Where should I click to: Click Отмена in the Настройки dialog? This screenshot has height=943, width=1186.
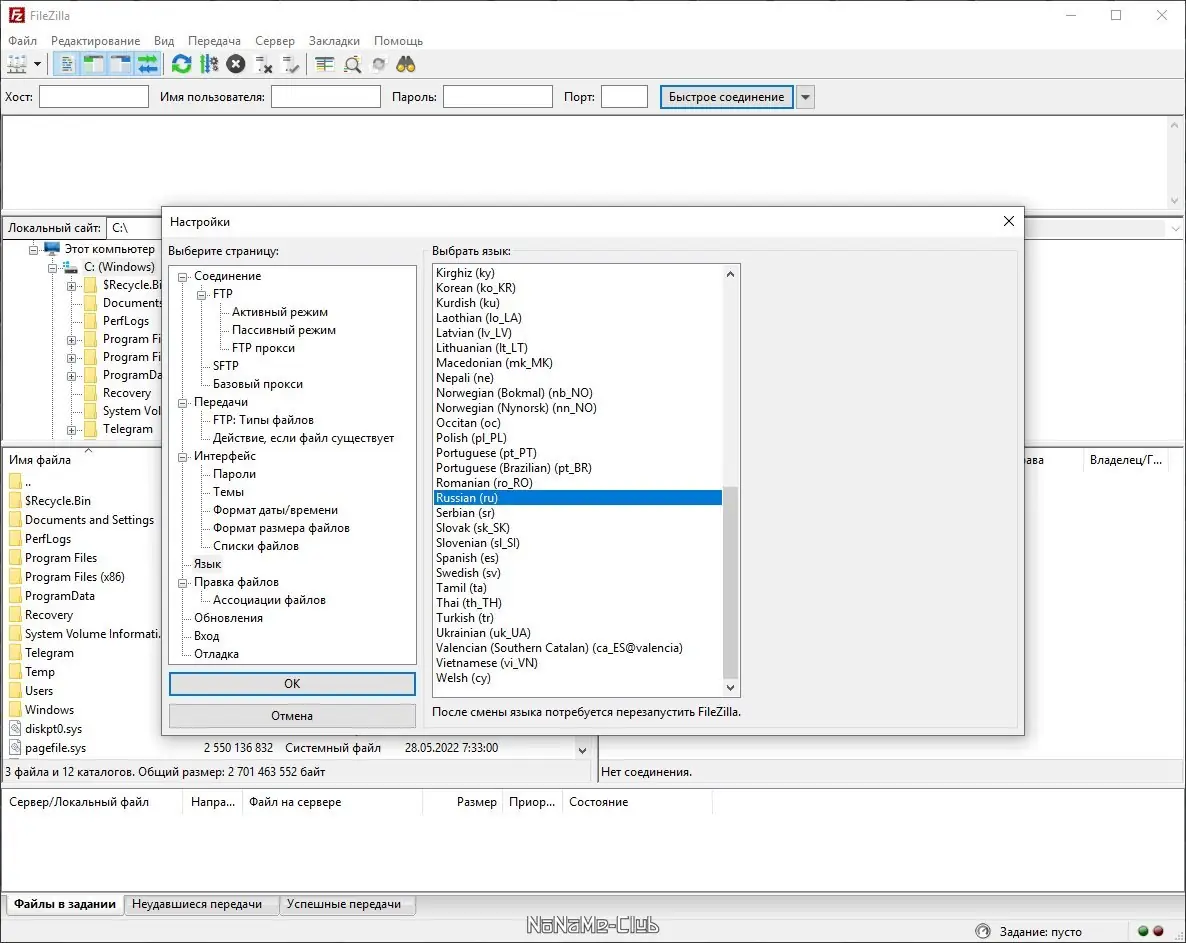click(292, 715)
